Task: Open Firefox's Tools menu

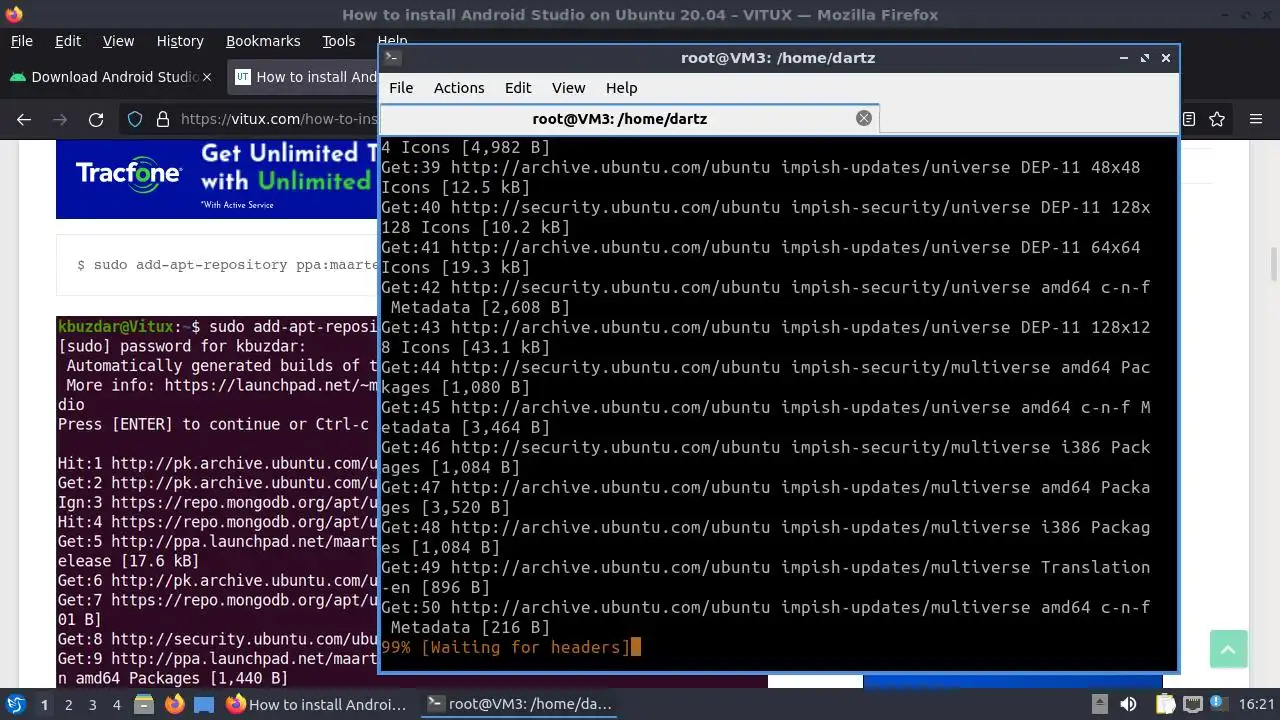Action: (339, 41)
